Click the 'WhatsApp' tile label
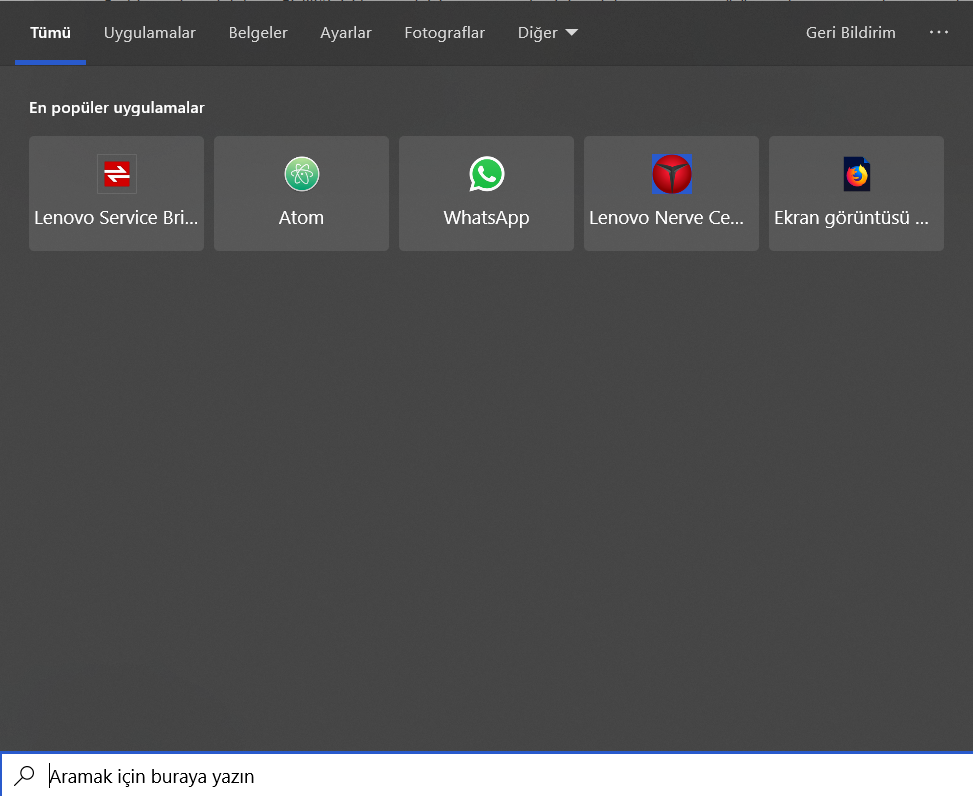 (x=486, y=218)
